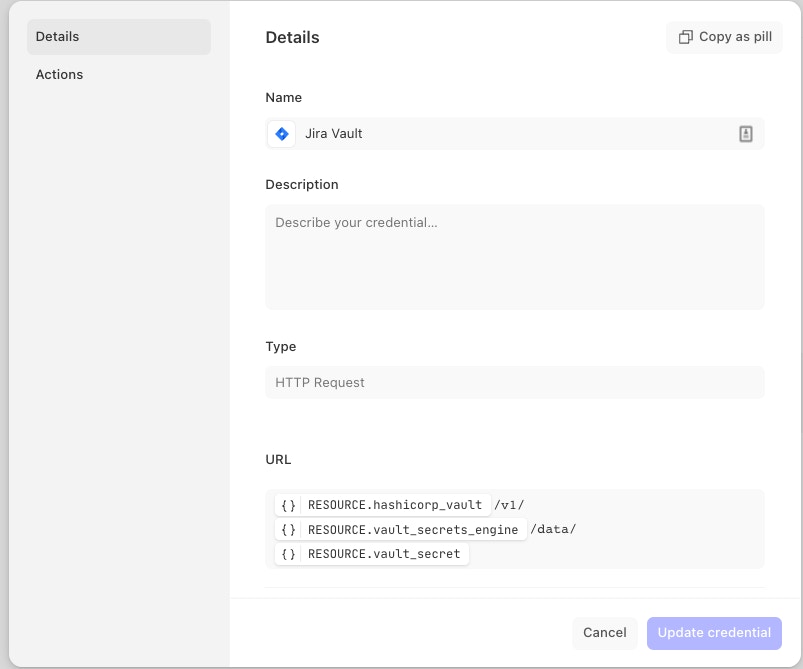Open the Details section in the sidebar
This screenshot has width=803, height=669.
(118, 37)
